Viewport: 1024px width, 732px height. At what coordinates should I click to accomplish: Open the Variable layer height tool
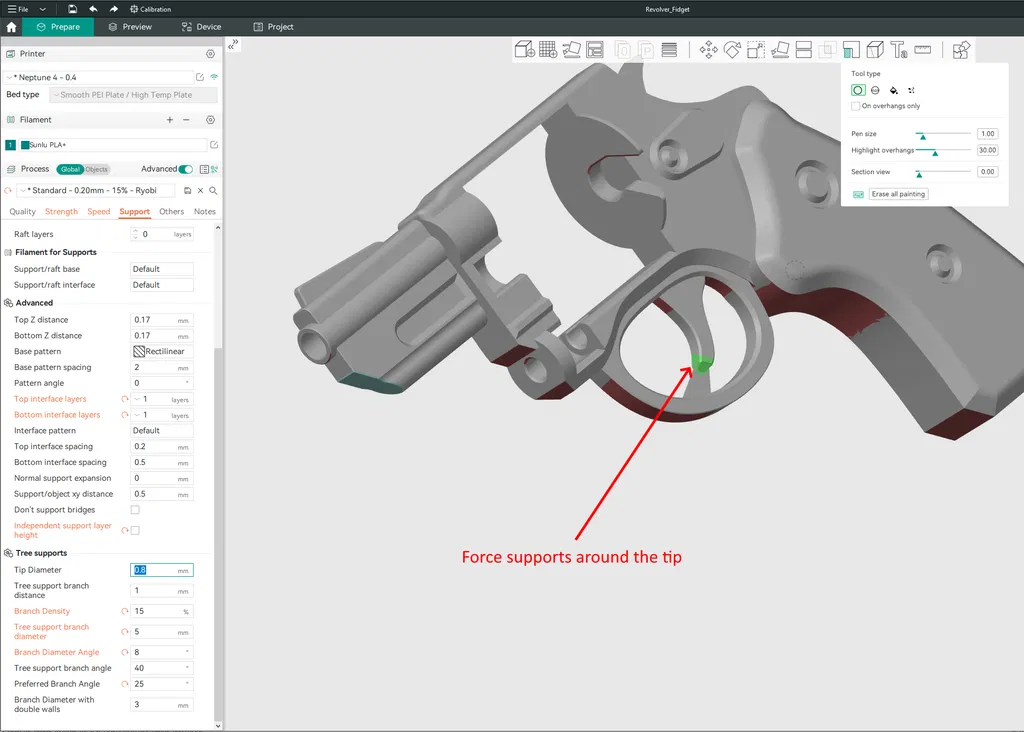point(669,50)
